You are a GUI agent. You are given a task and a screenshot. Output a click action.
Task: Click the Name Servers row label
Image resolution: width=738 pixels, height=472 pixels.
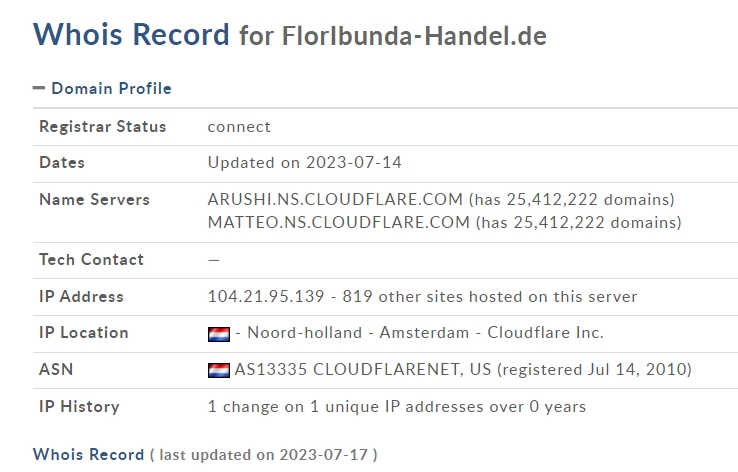(94, 200)
